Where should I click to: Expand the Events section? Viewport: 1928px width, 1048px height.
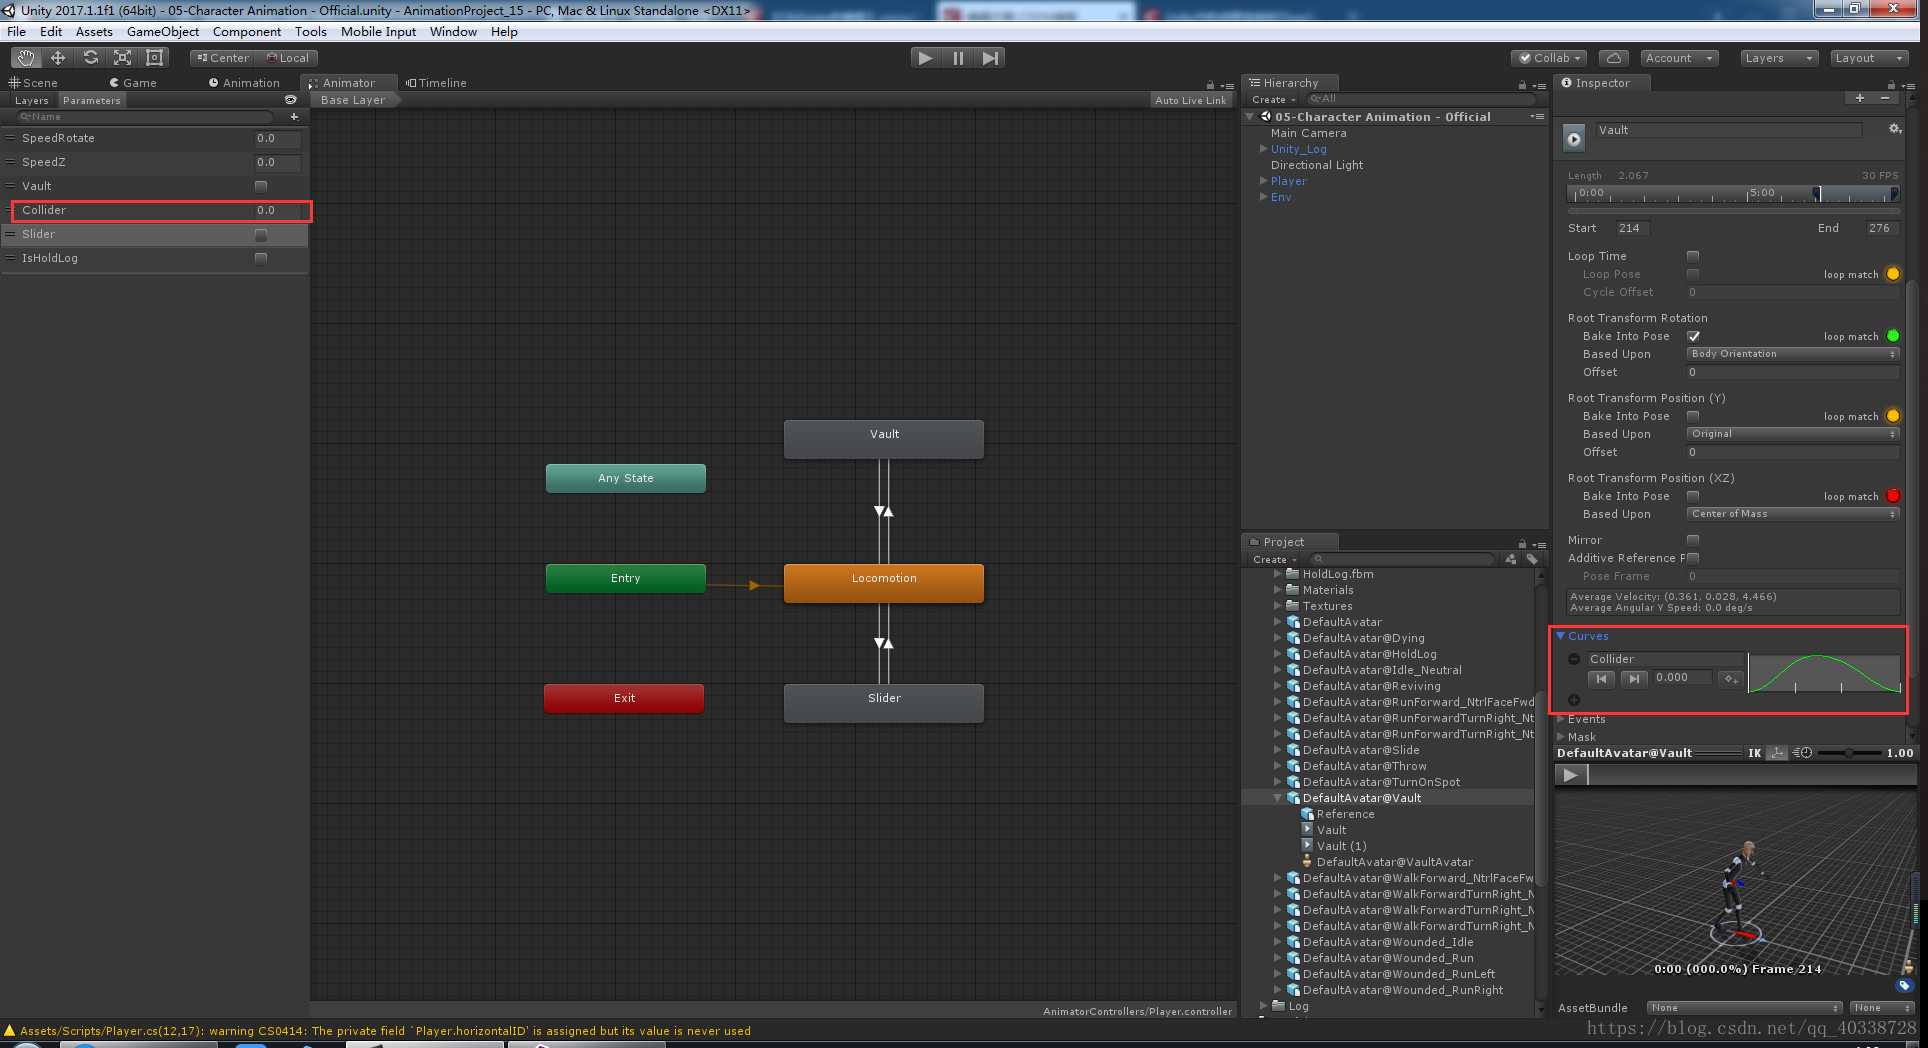(x=1561, y=719)
